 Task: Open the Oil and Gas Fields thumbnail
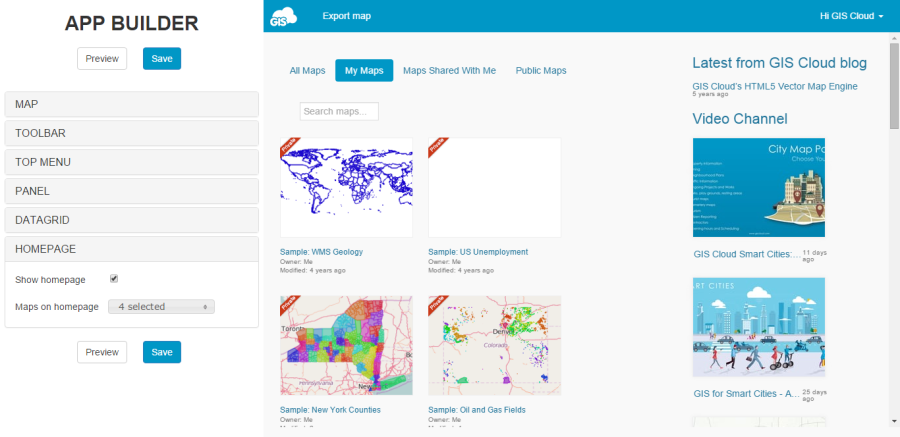pos(495,346)
